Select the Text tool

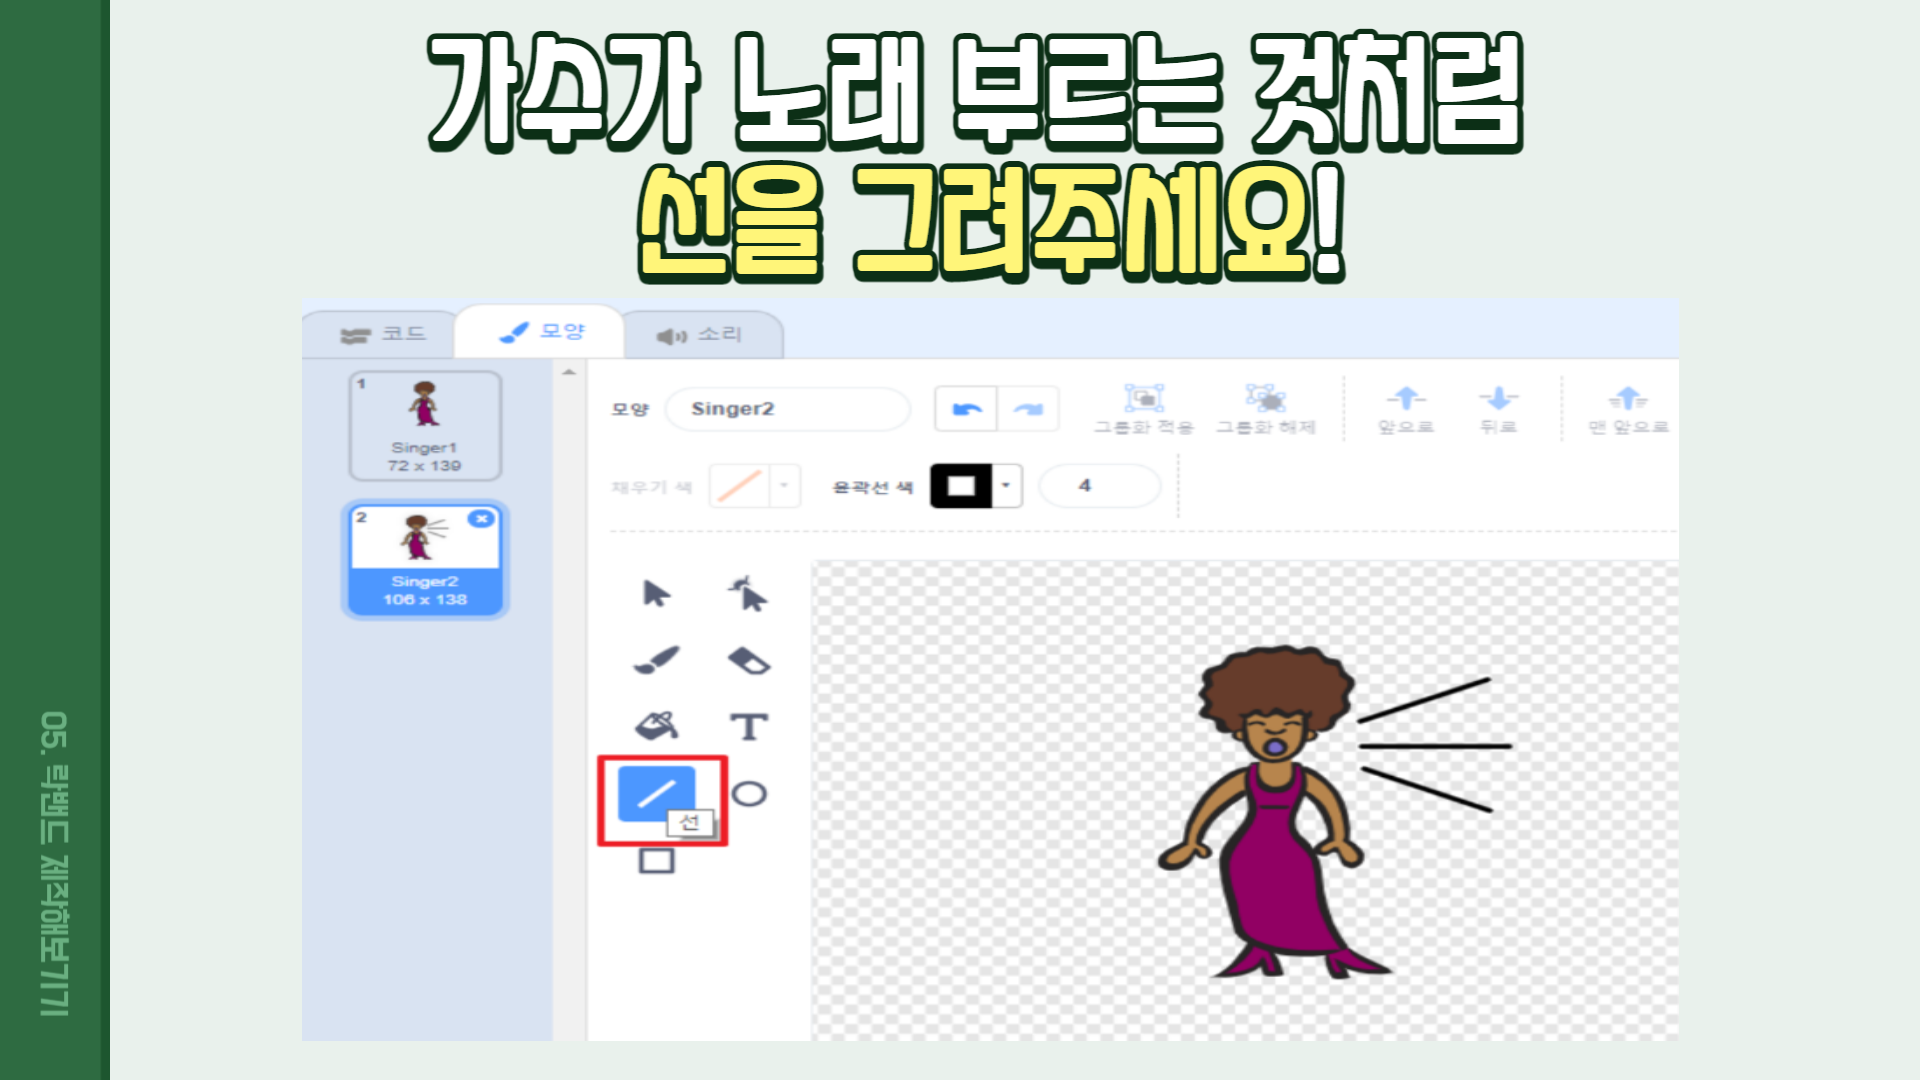click(x=748, y=726)
